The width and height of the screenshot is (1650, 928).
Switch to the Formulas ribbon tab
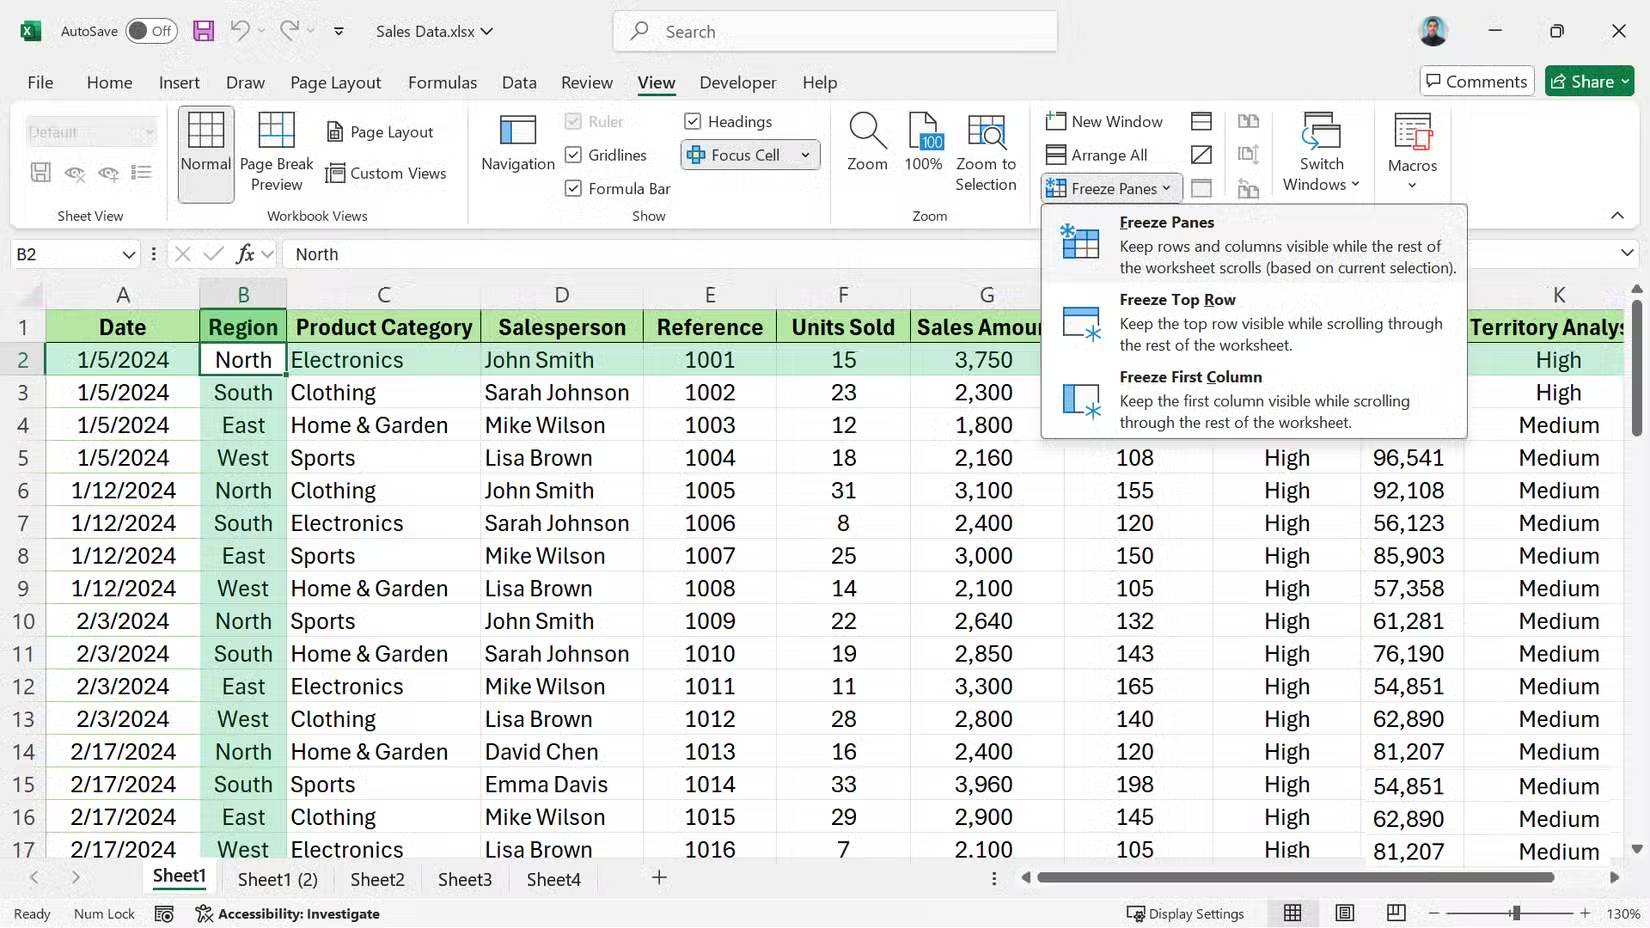click(x=442, y=82)
